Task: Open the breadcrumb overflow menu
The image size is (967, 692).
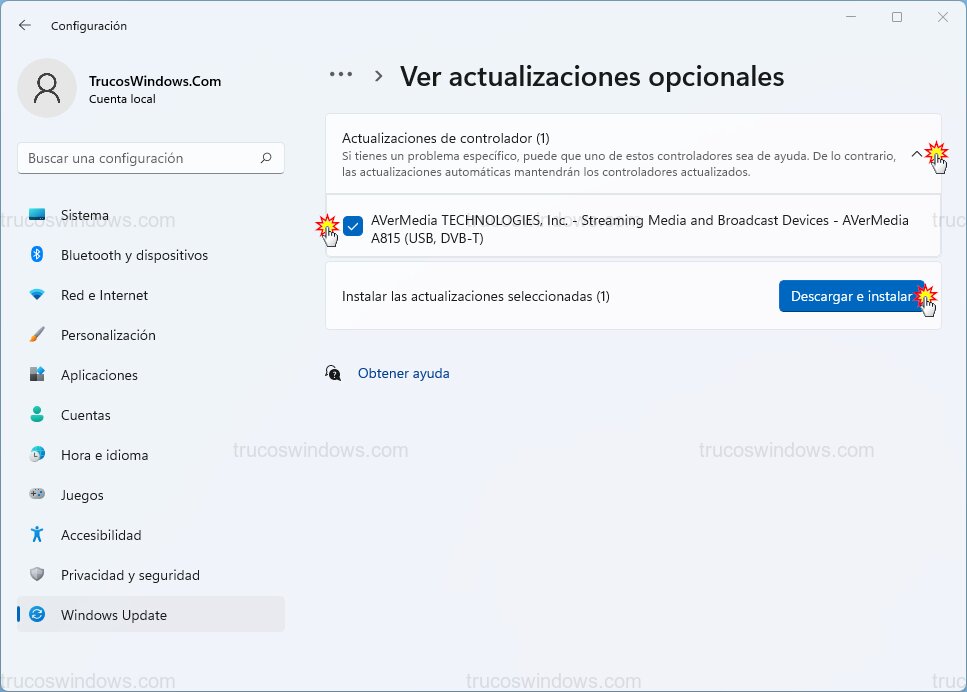Action: pyautogui.click(x=340, y=74)
